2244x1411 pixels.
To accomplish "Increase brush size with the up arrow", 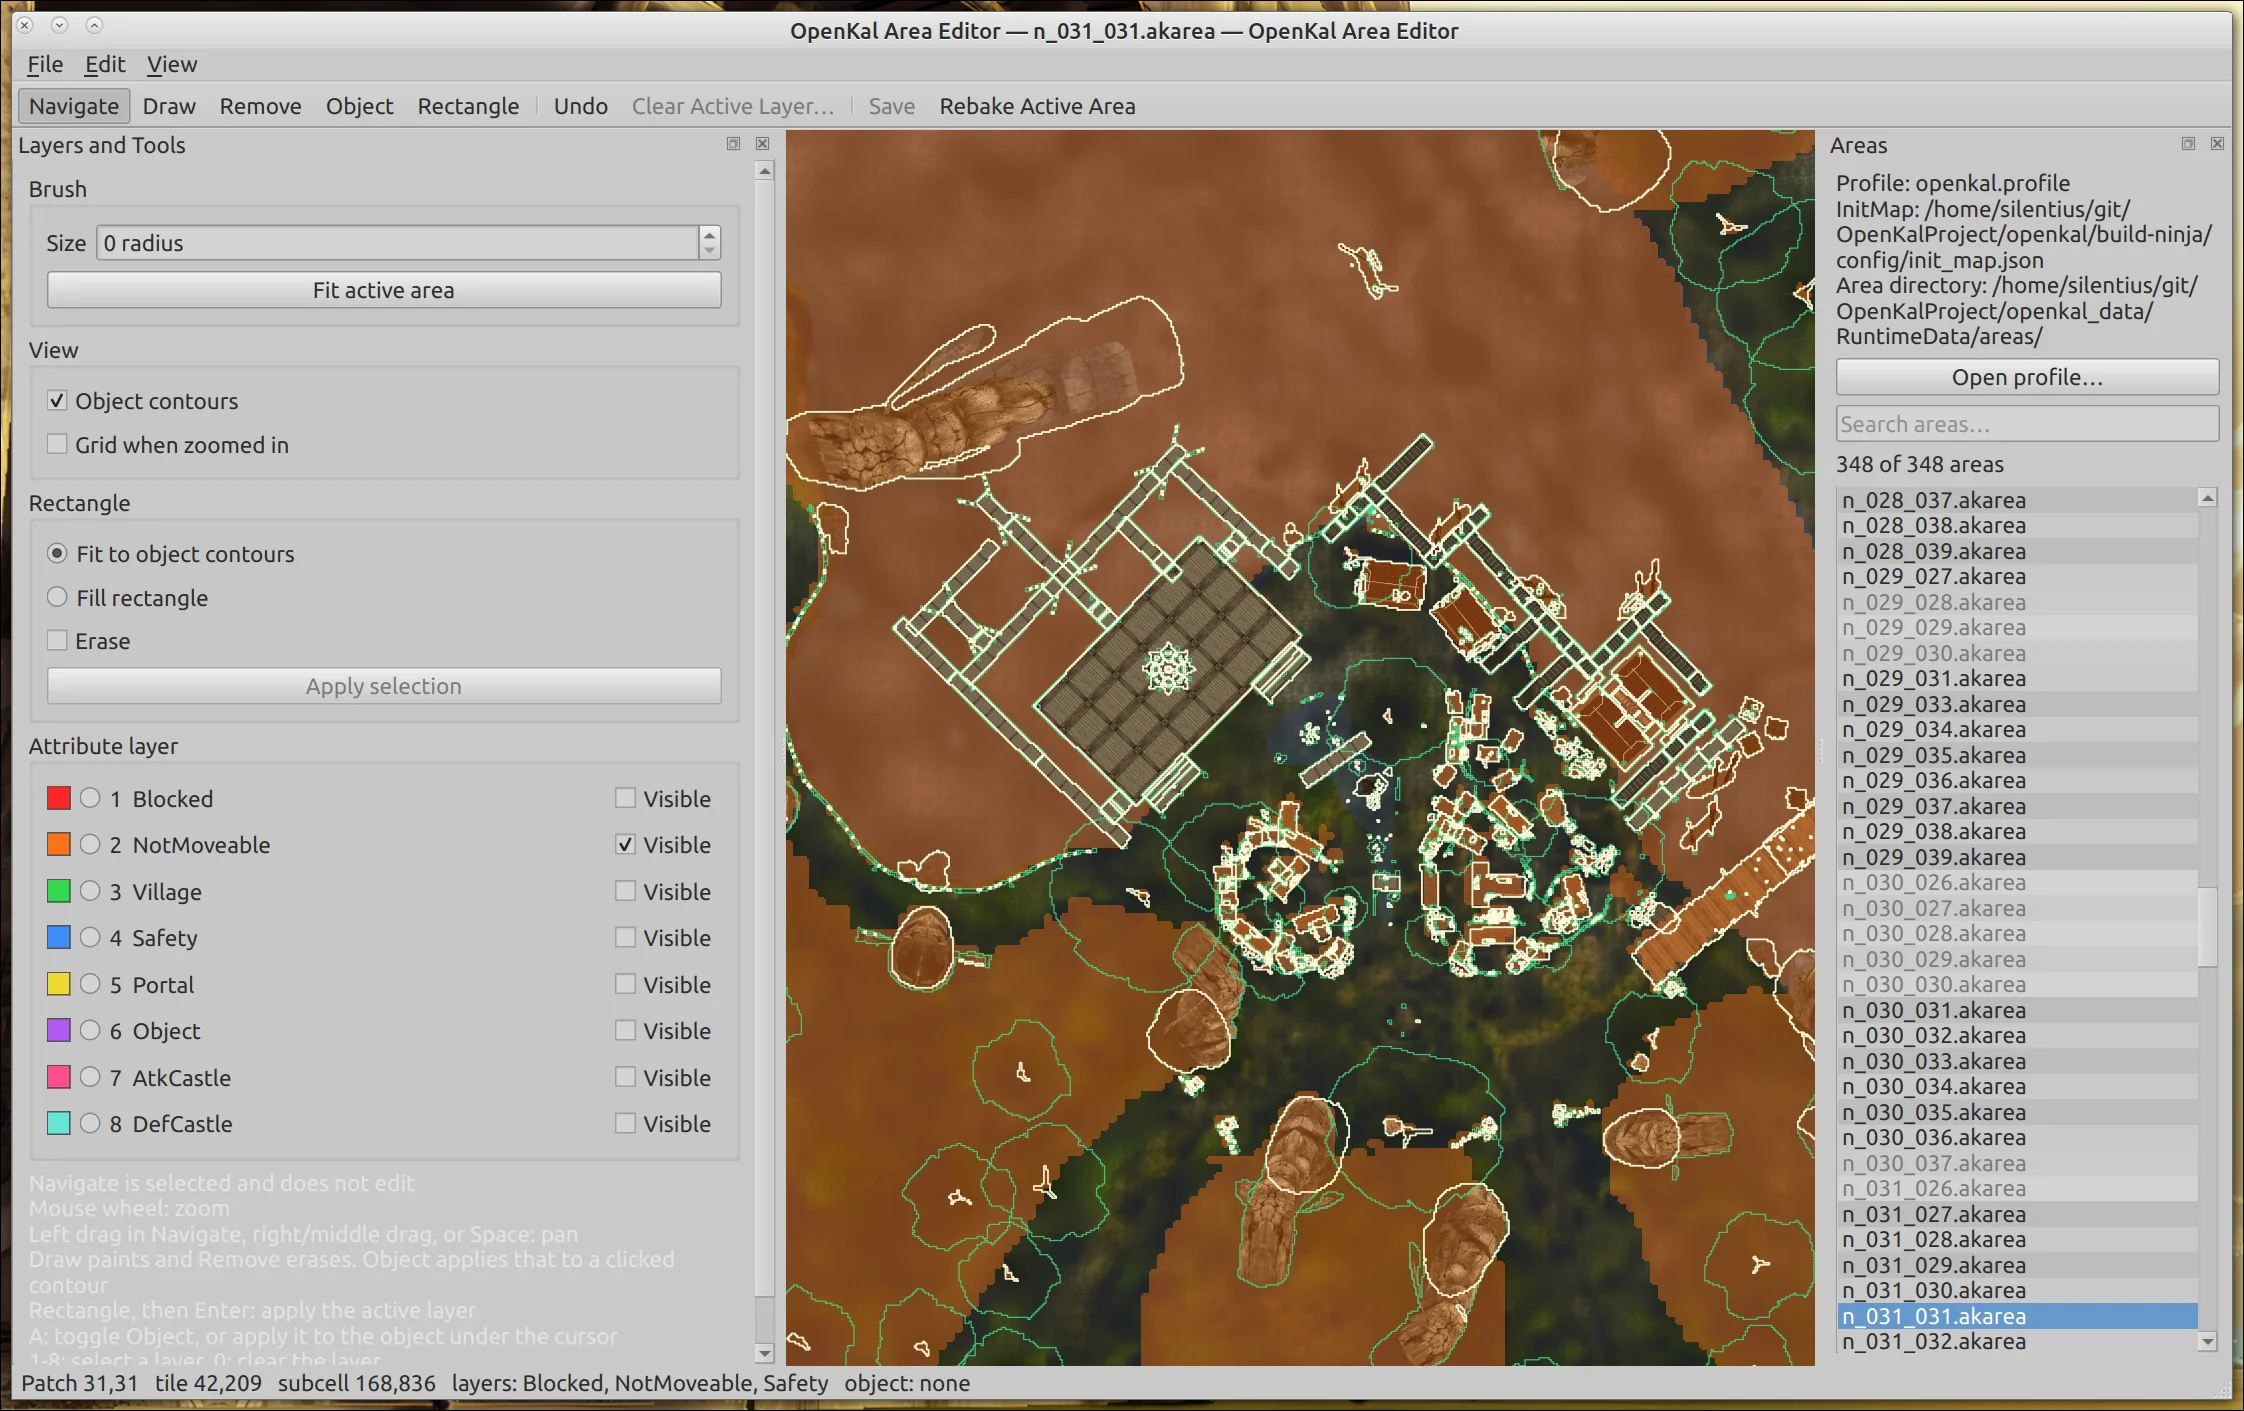I will click(709, 235).
